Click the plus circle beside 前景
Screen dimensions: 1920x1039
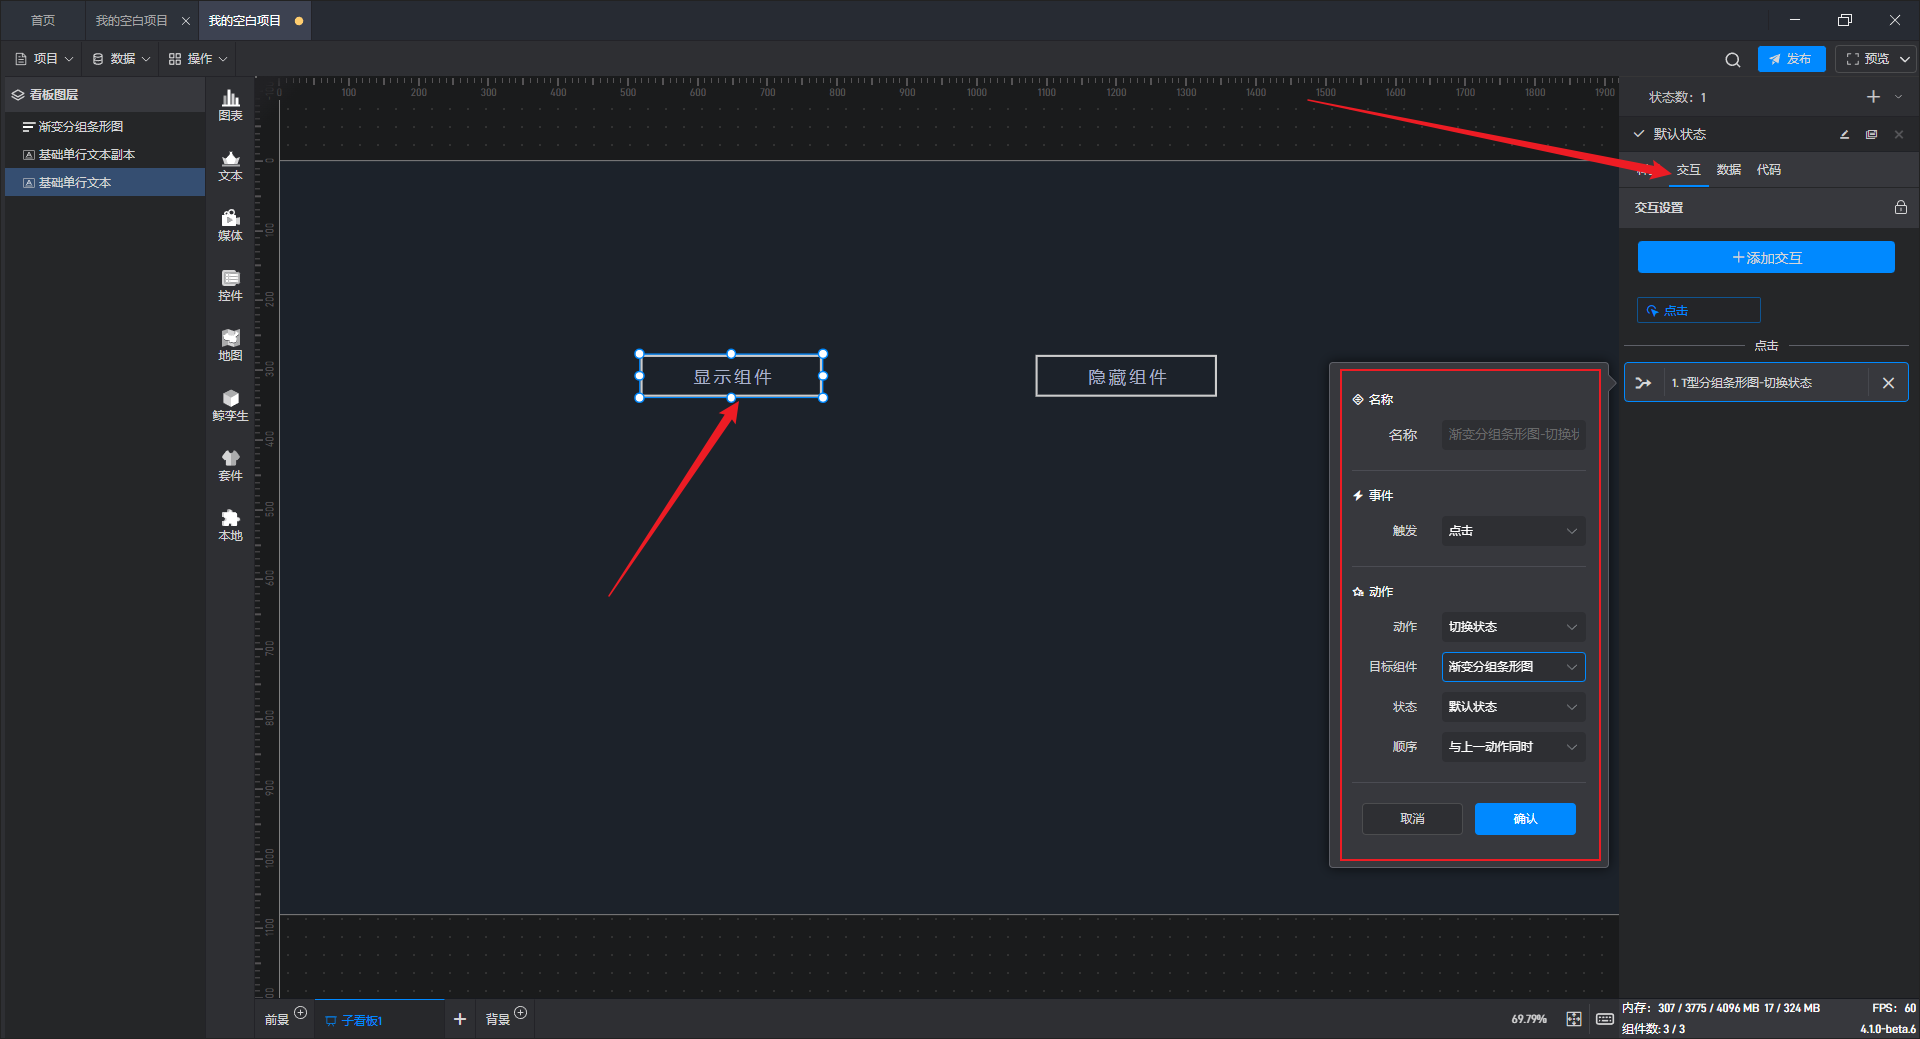[300, 1013]
